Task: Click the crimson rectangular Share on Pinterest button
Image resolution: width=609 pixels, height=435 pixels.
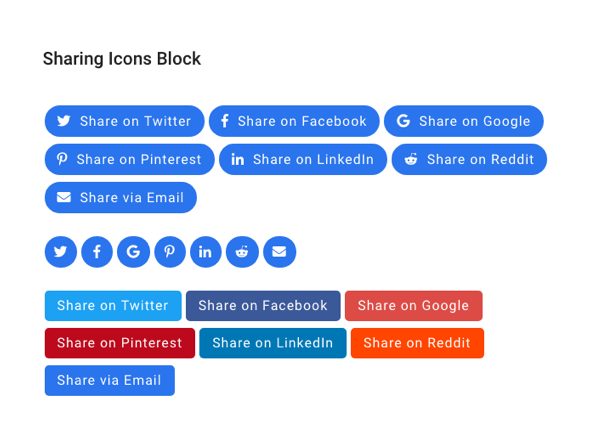Action: pos(119,343)
